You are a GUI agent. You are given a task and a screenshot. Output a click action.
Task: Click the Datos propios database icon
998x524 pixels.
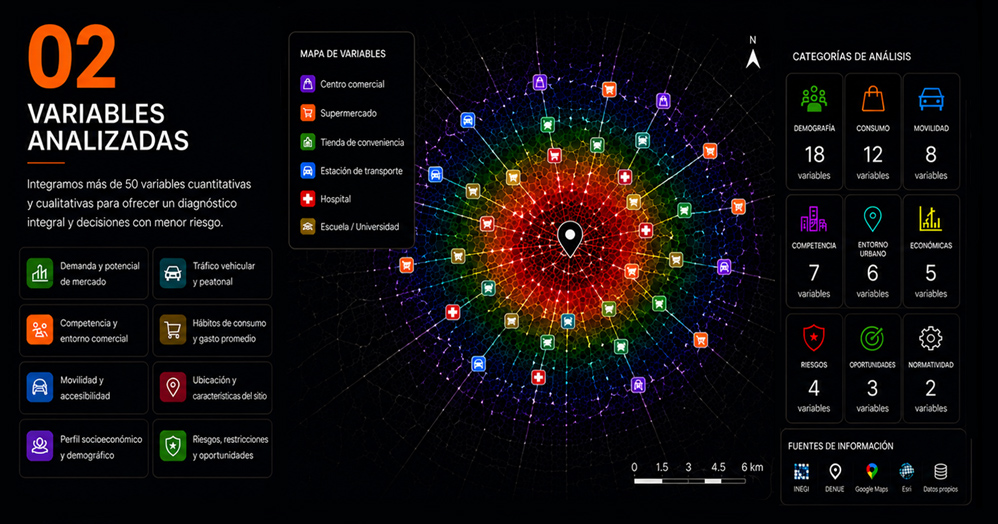point(940,472)
